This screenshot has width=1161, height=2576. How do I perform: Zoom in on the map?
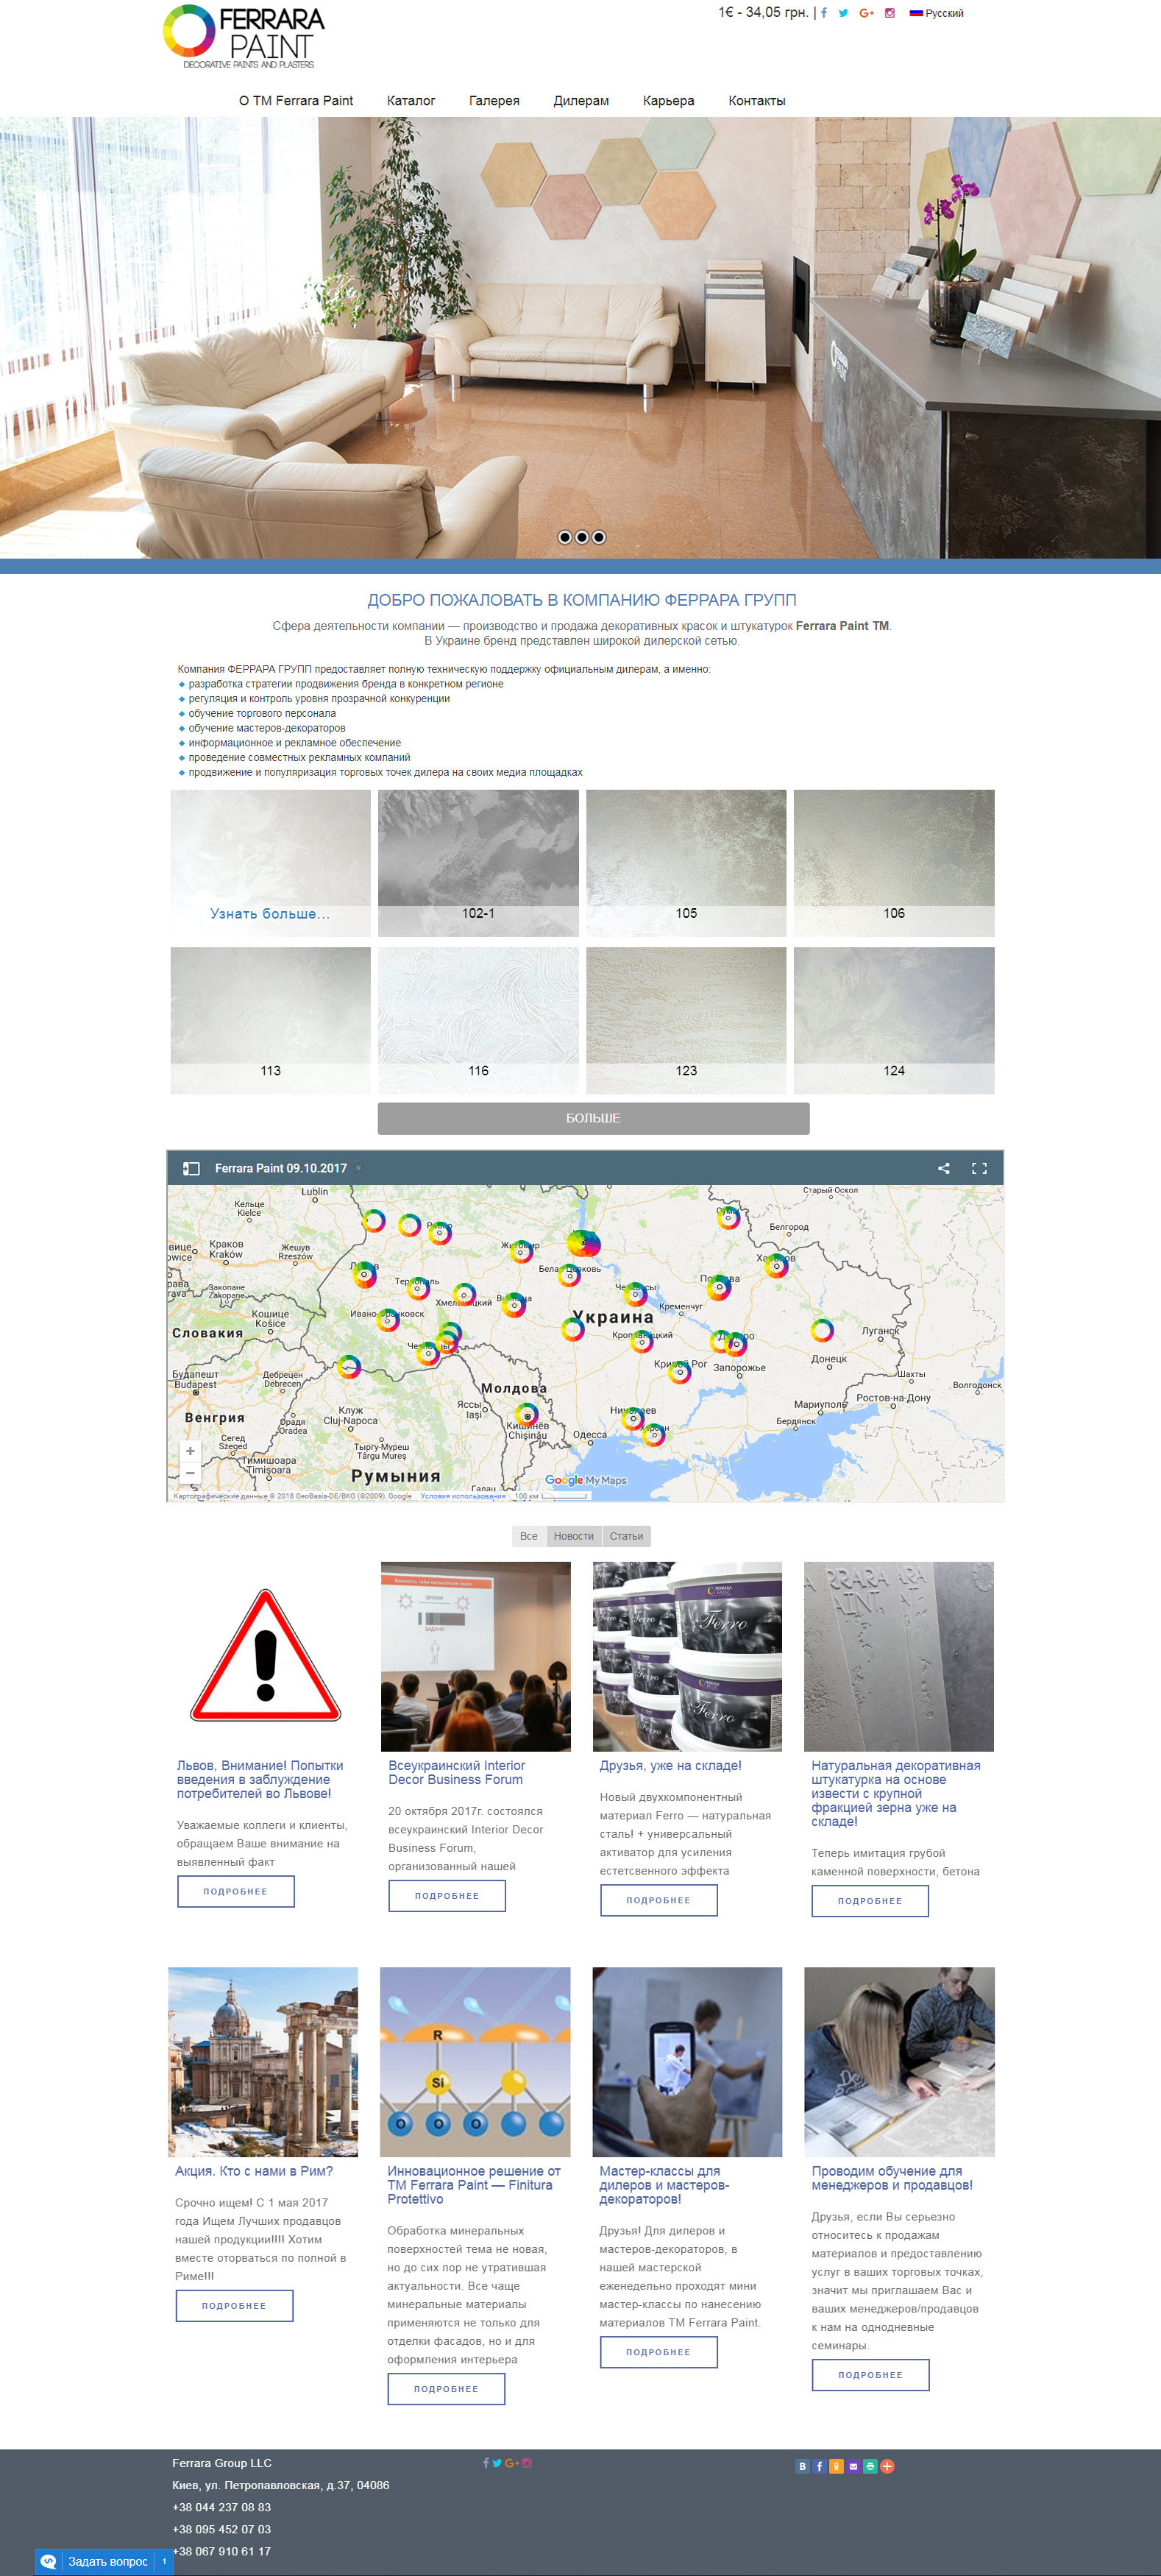(190, 1451)
